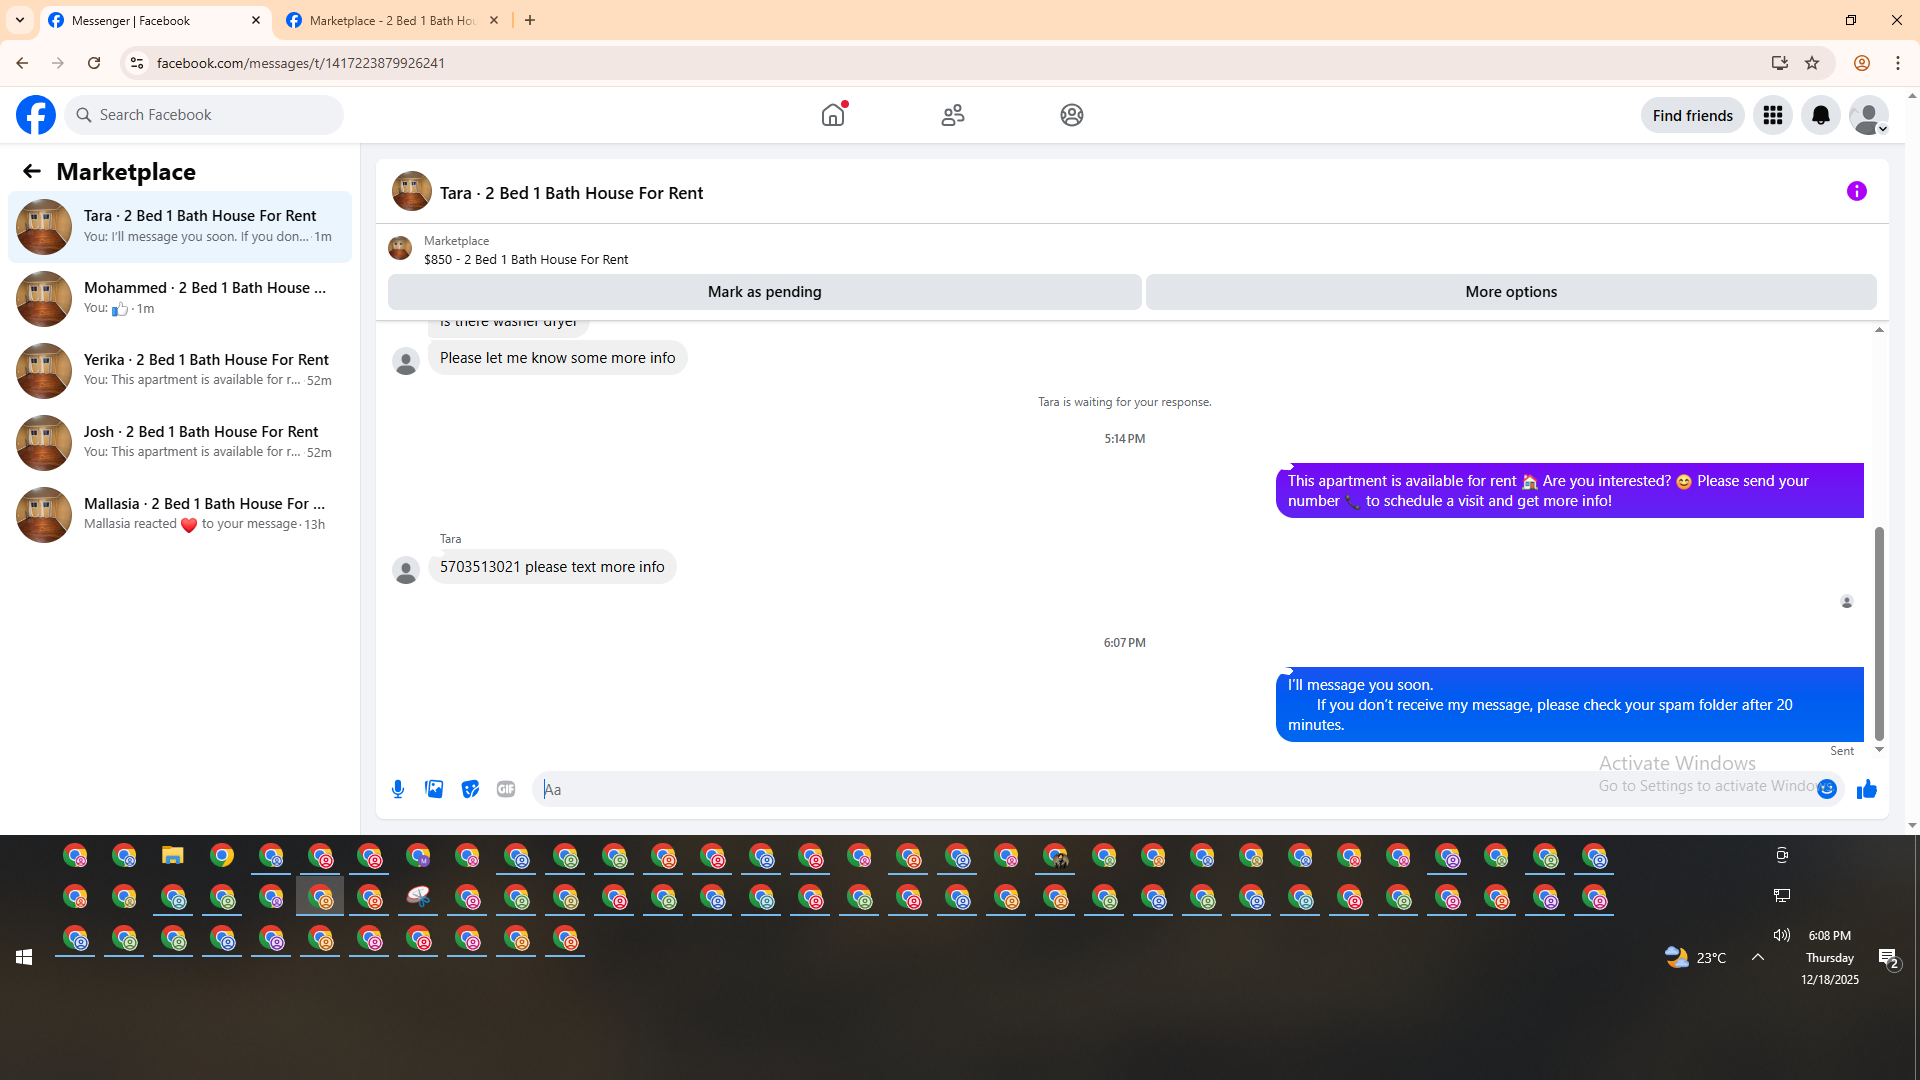The image size is (1920, 1080).
Task: Go back in browser history
Action: [x=22, y=63]
